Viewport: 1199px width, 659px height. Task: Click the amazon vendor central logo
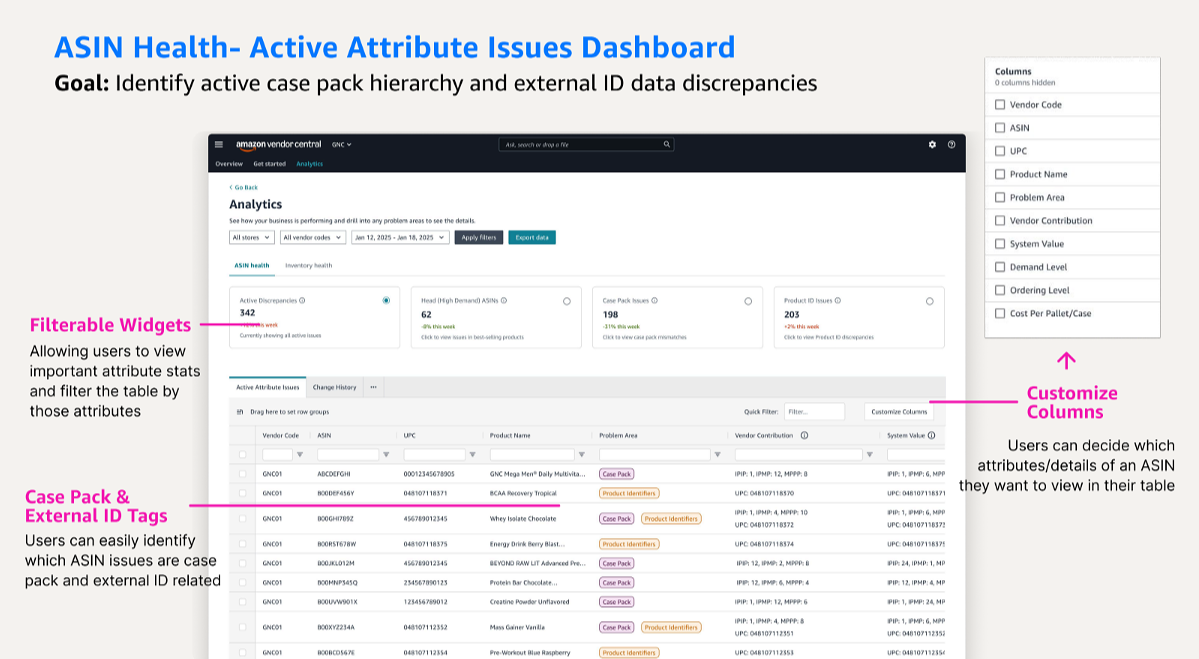[x=278, y=144]
